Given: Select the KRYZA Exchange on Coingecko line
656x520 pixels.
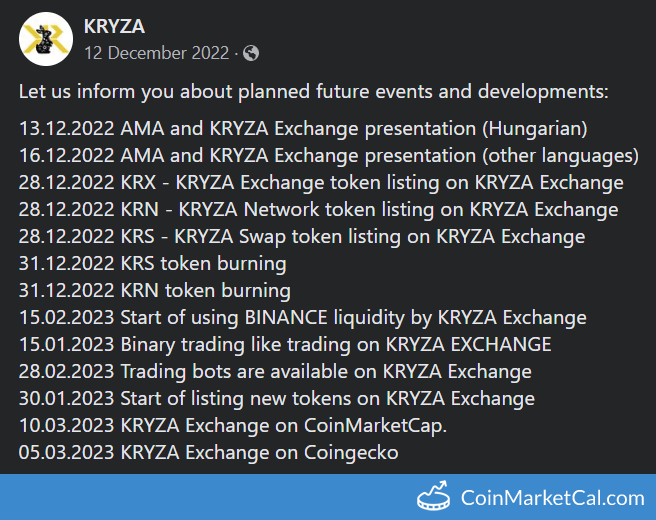Looking at the screenshot, I should tap(208, 453).
